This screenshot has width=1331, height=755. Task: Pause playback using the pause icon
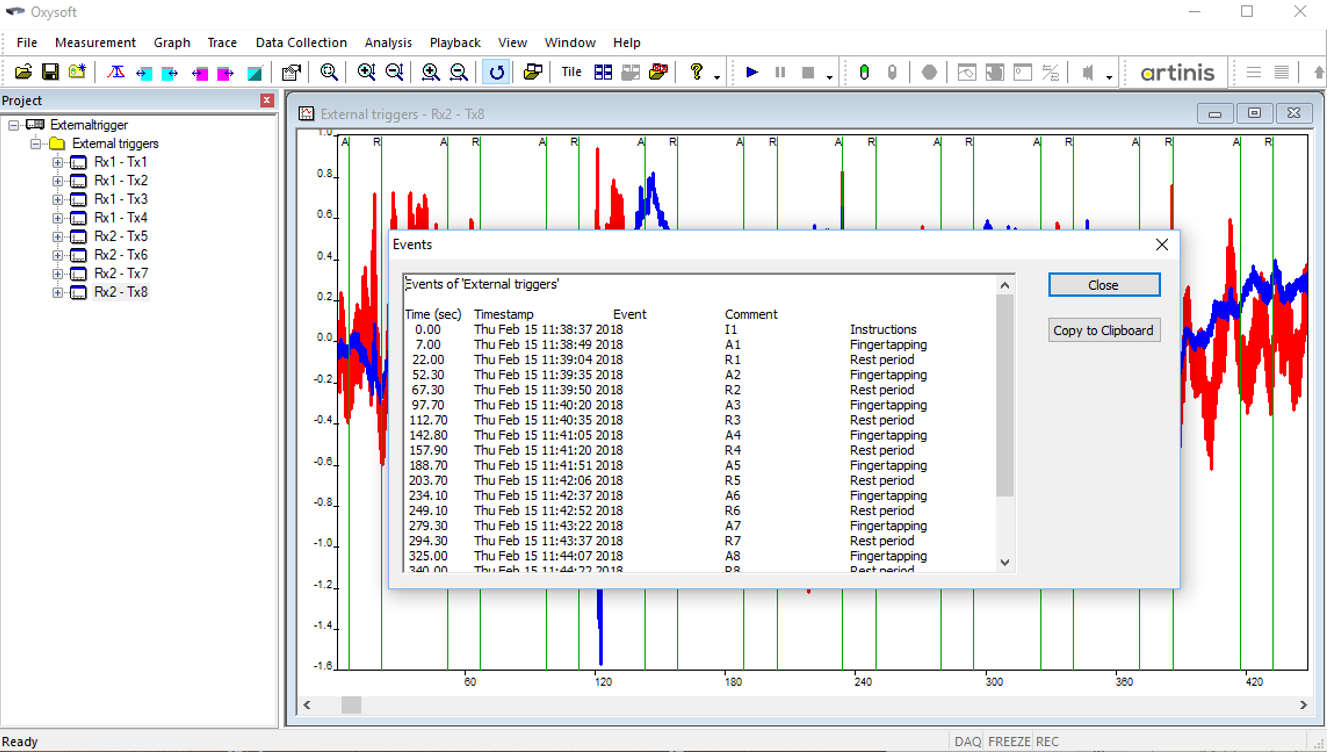point(780,71)
